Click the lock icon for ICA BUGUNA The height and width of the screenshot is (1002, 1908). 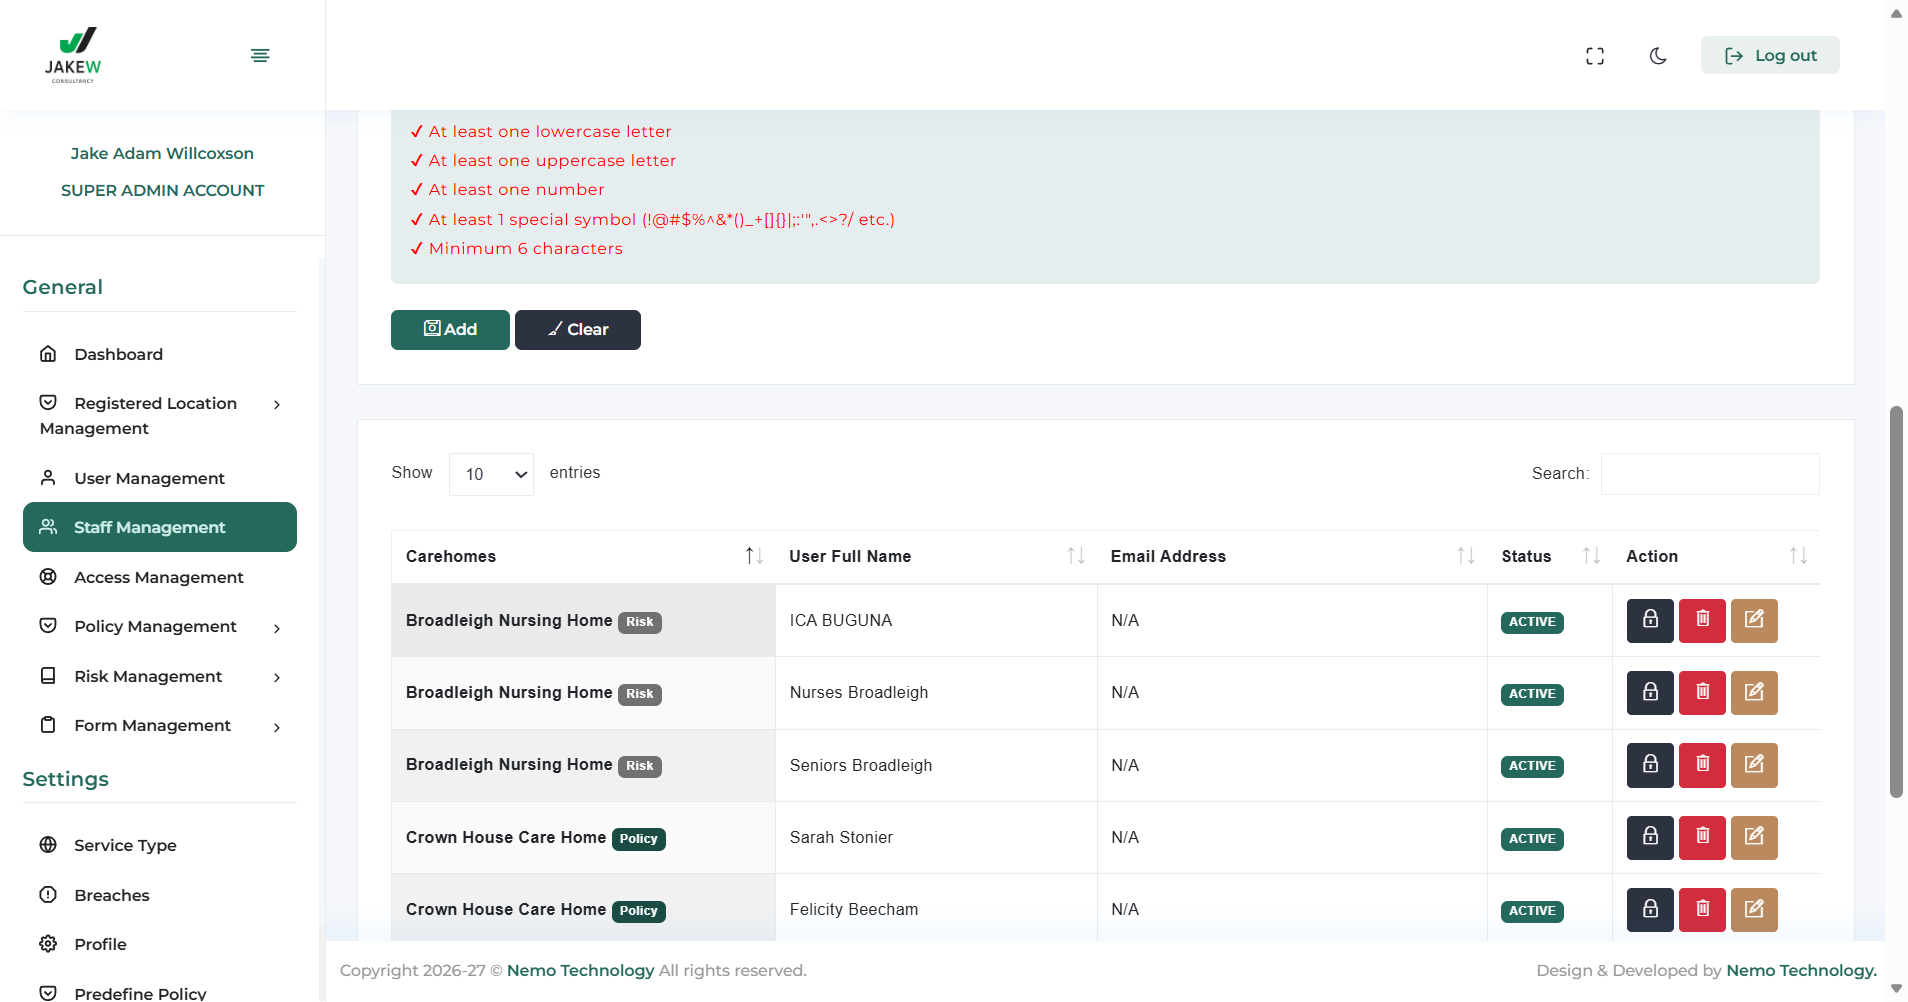click(x=1649, y=620)
